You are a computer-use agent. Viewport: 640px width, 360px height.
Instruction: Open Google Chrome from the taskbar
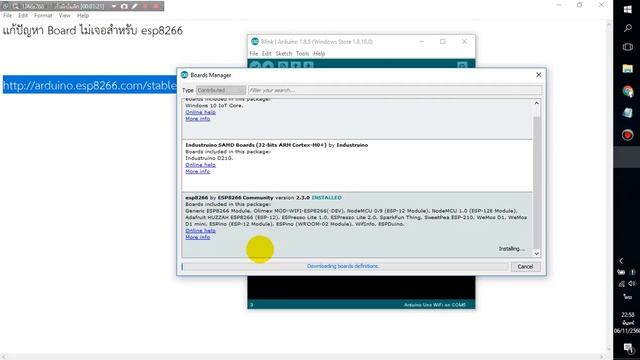coord(628,91)
